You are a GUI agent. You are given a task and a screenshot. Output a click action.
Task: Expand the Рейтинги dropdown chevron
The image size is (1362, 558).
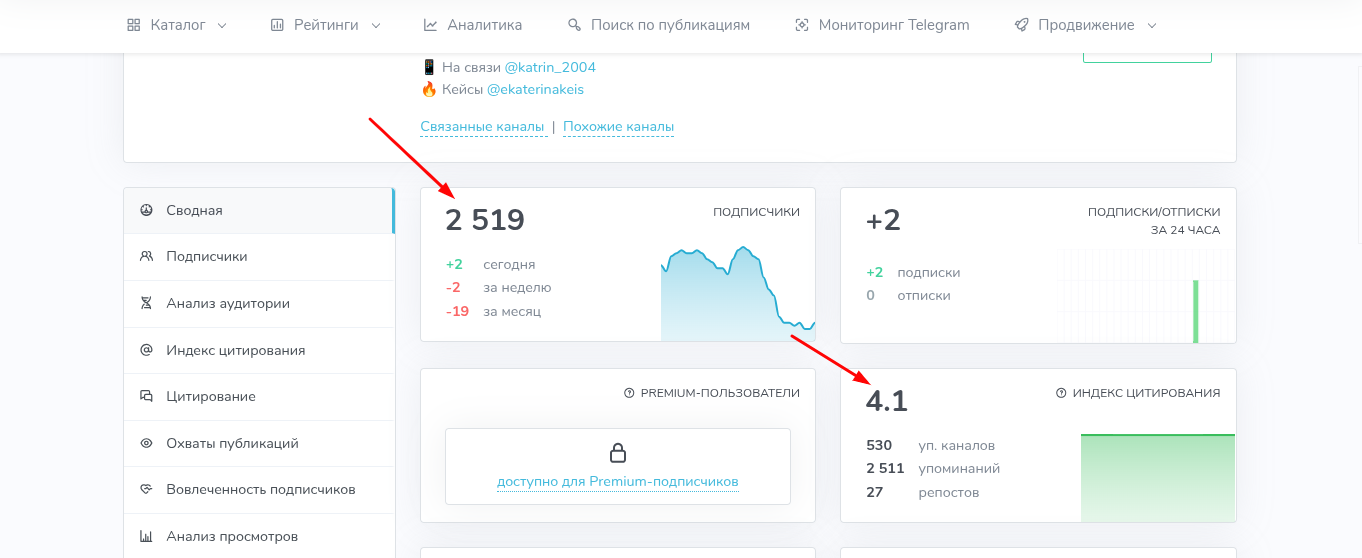[x=376, y=25]
